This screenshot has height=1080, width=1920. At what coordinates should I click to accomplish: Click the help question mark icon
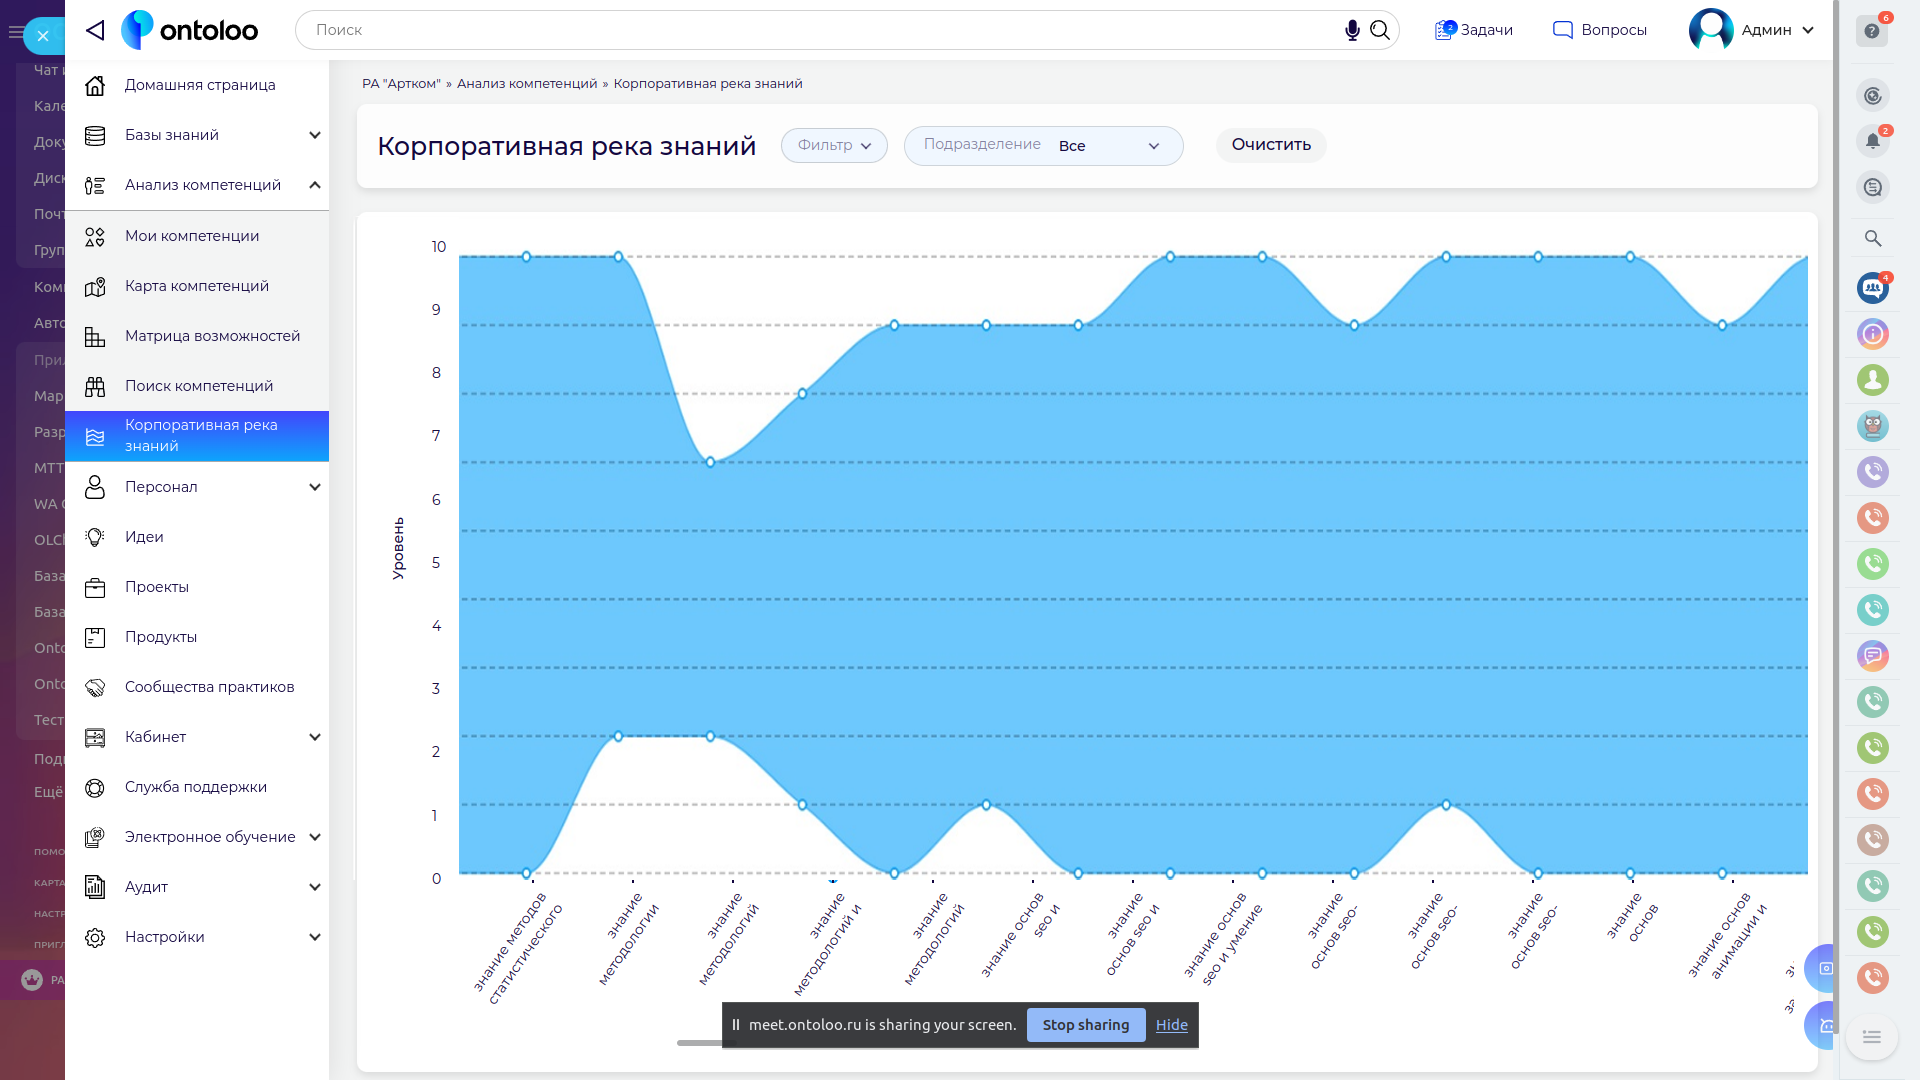1872,31
